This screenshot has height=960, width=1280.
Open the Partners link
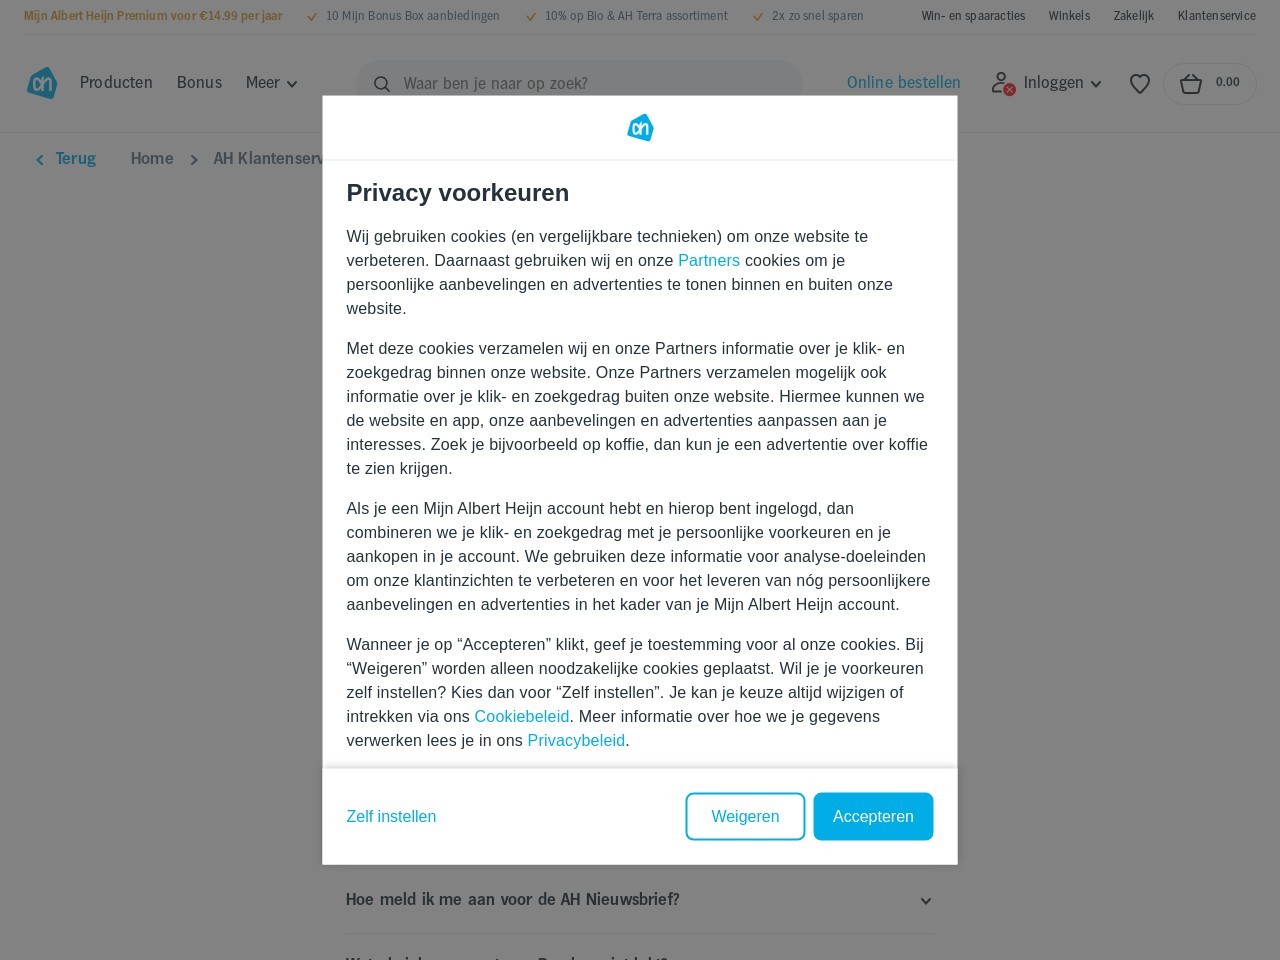tap(709, 261)
